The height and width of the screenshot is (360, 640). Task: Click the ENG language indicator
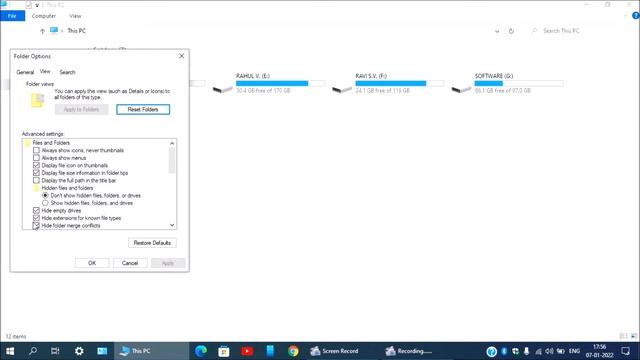click(574, 351)
